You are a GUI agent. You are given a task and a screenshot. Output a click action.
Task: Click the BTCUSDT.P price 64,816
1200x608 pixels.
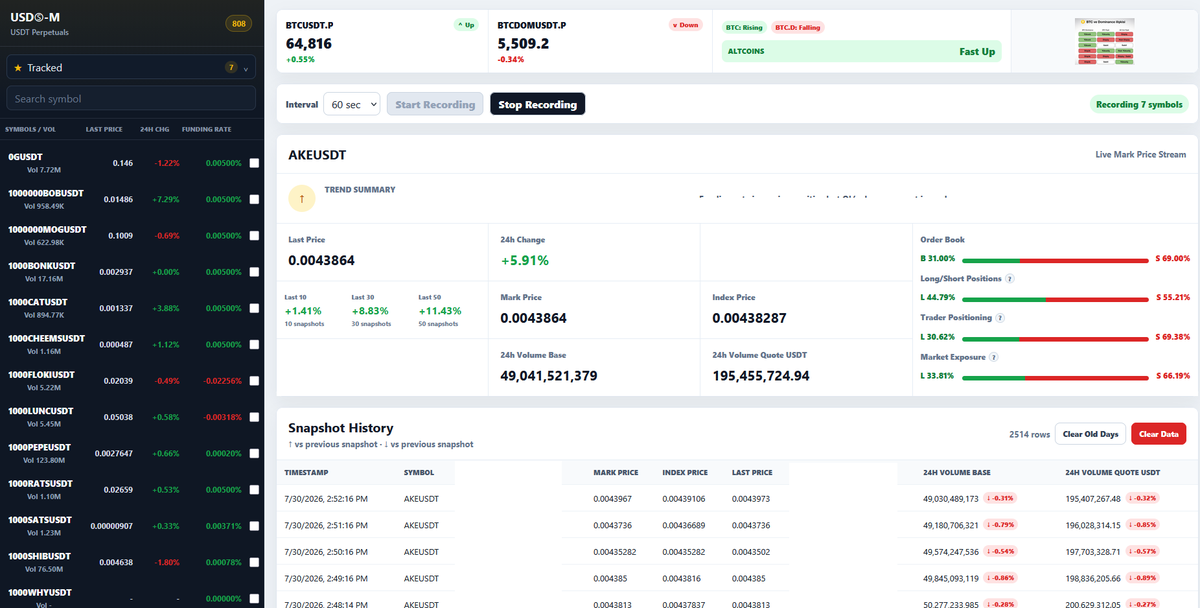(x=309, y=44)
